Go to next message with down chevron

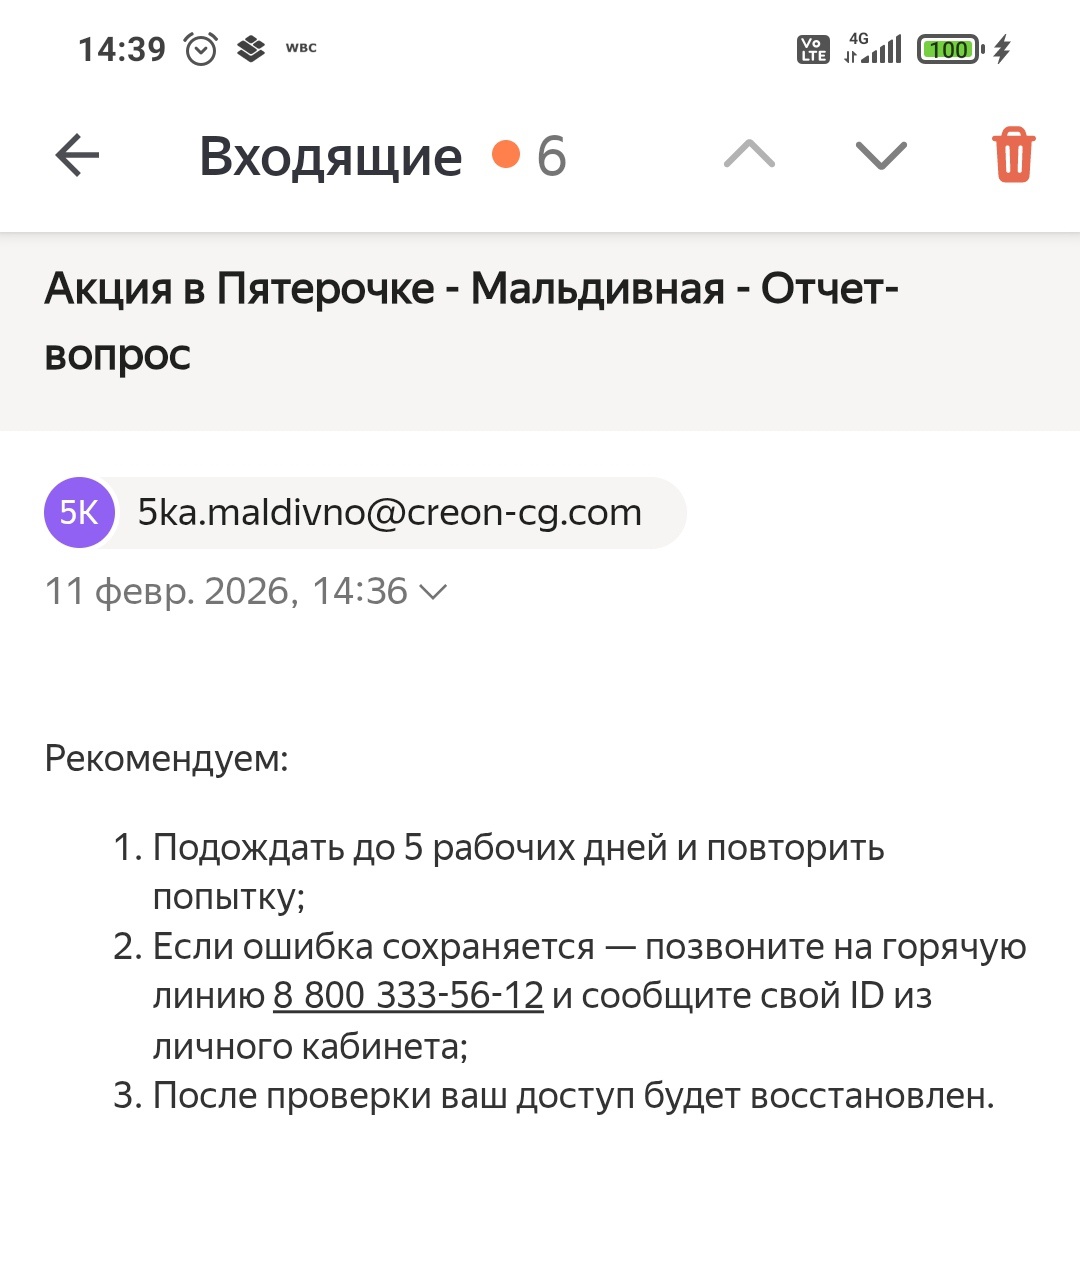[x=881, y=155]
